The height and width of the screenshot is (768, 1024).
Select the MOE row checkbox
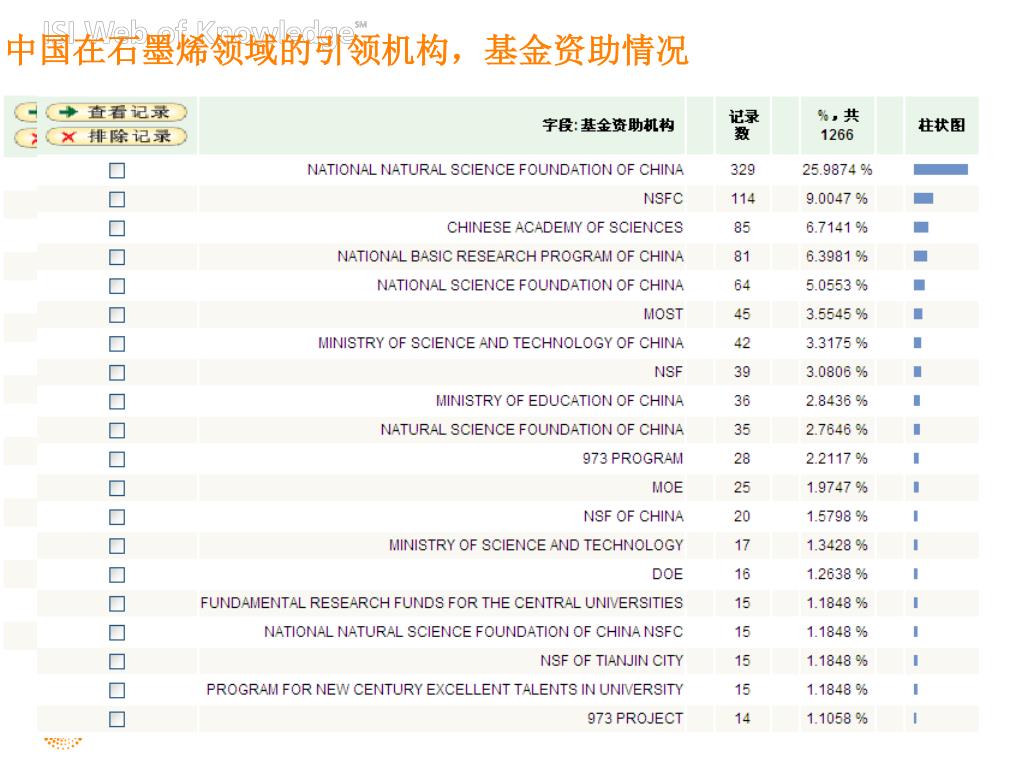tap(117, 488)
